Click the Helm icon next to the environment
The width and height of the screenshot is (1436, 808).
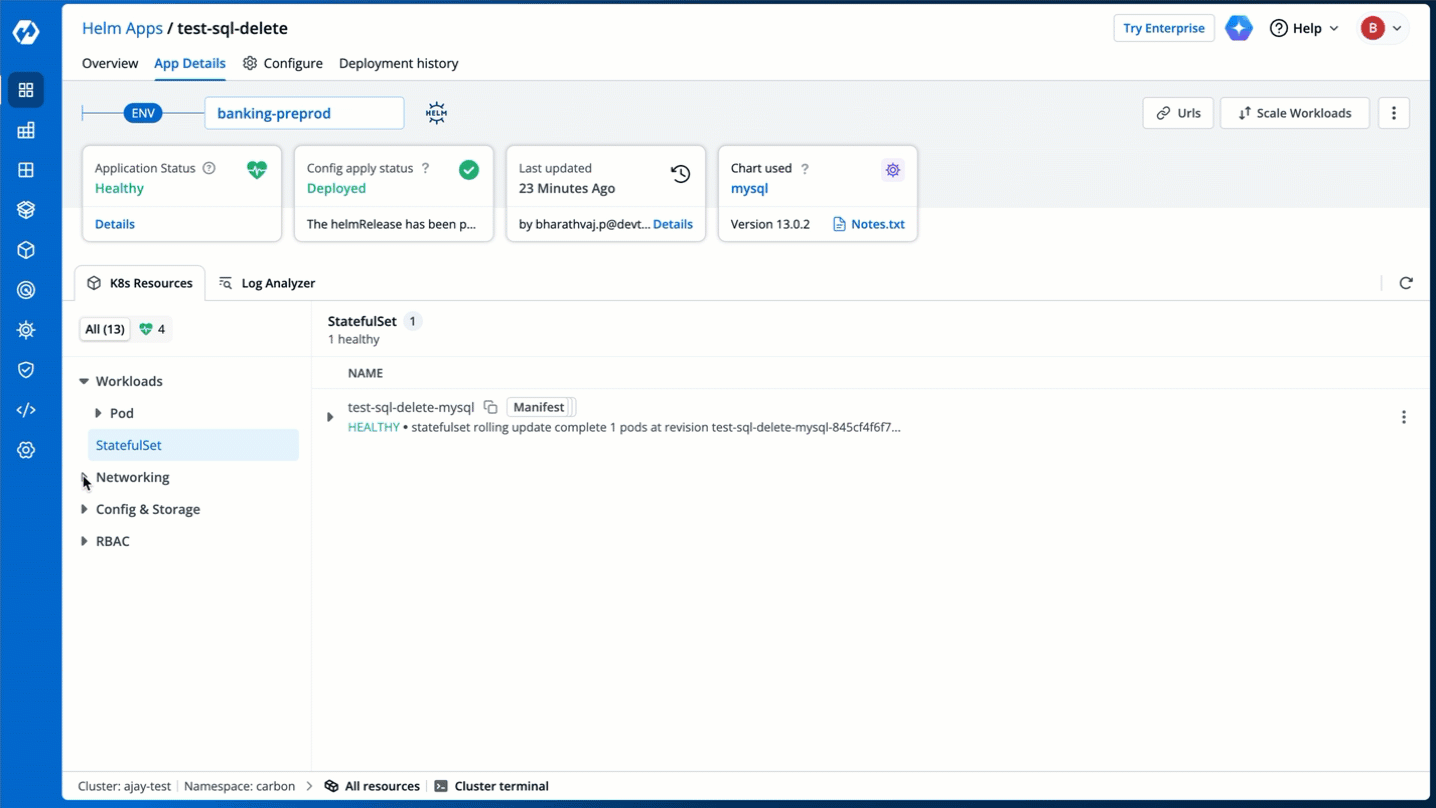(436, 113)
